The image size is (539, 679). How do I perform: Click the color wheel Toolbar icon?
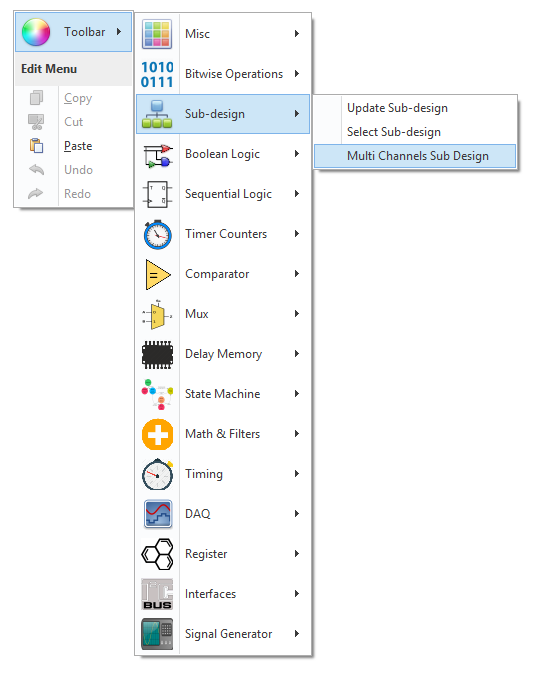[36, 32]
